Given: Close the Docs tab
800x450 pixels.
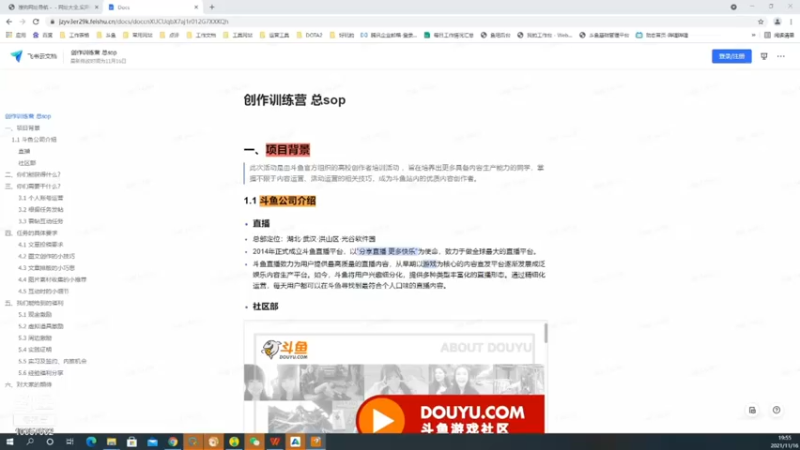Looking at the screenshot, I should coord(196,7).
